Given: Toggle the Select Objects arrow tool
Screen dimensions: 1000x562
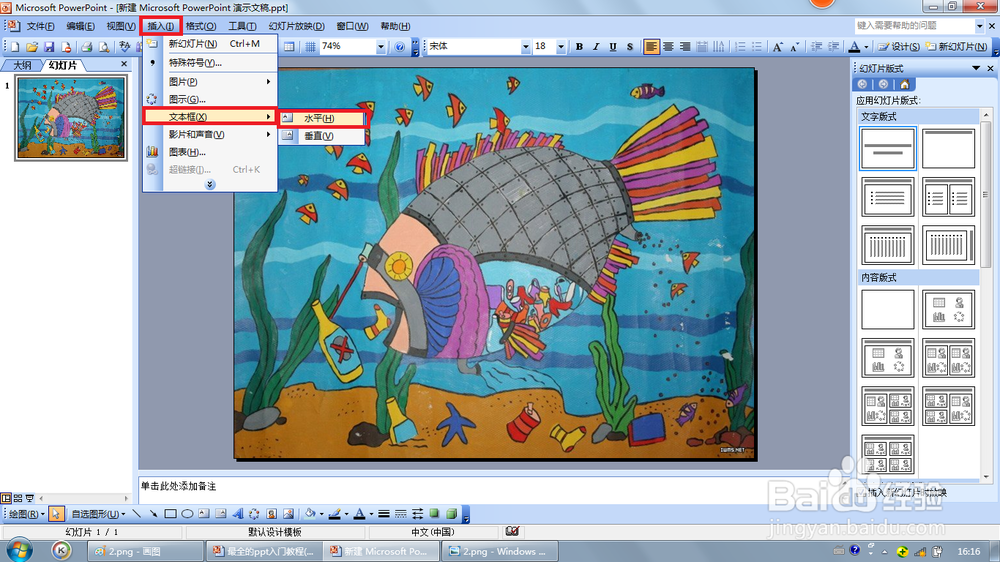Looking at the screenshot, I should coord(55,514).
